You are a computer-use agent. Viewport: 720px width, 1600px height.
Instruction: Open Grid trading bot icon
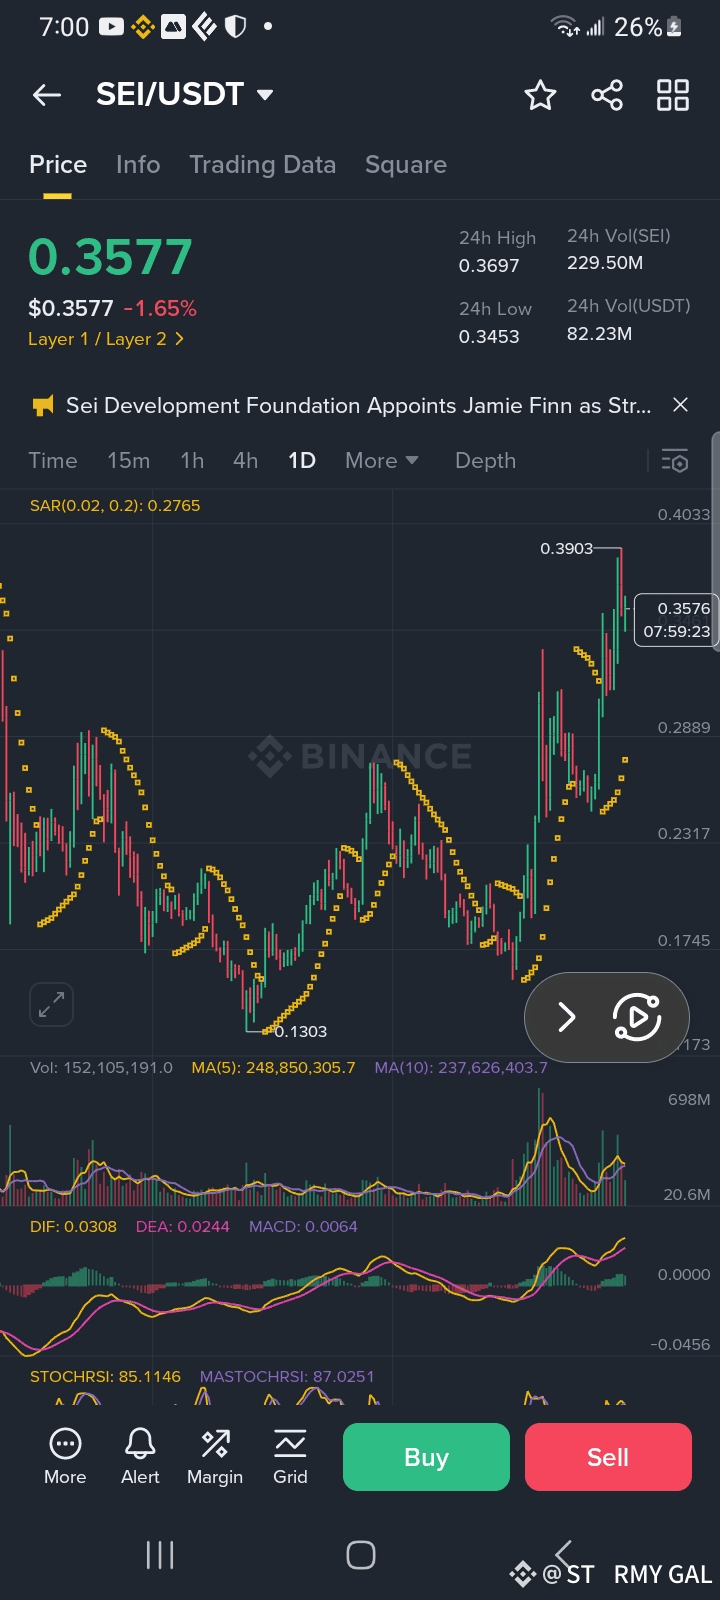point(290,1456)
